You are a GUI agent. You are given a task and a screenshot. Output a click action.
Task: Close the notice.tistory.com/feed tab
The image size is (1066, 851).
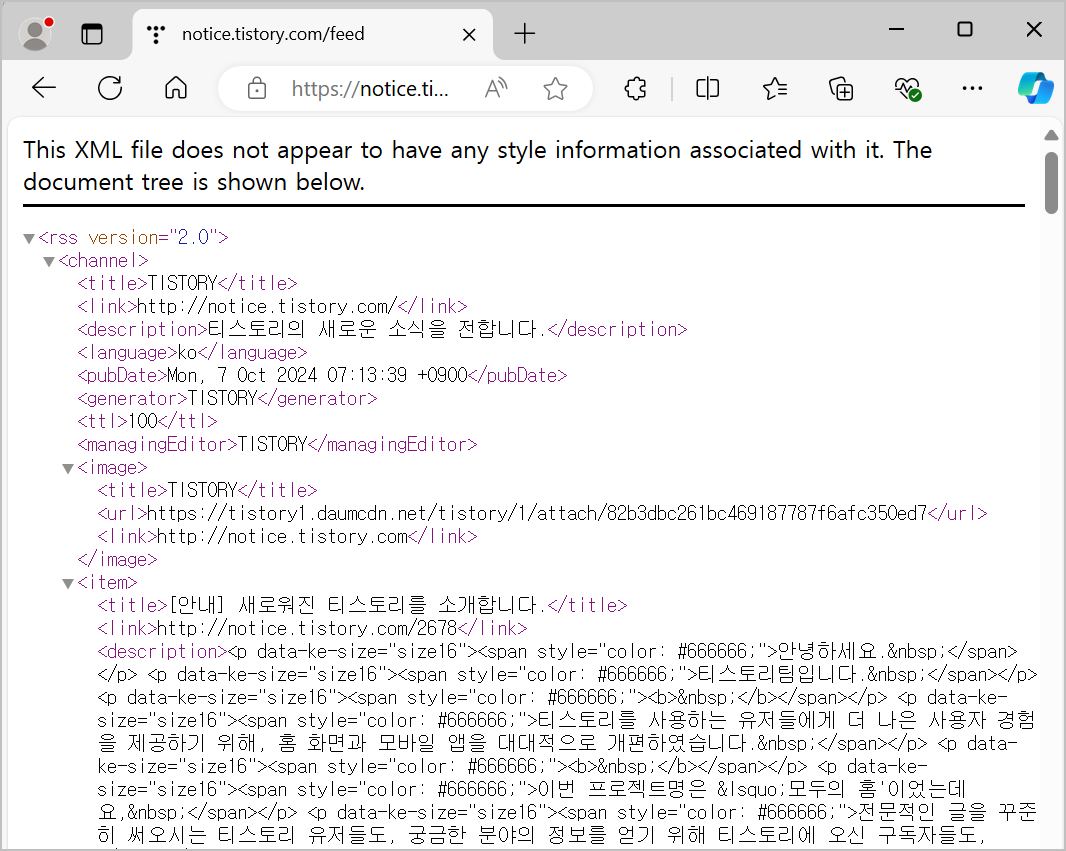[469, 34]
